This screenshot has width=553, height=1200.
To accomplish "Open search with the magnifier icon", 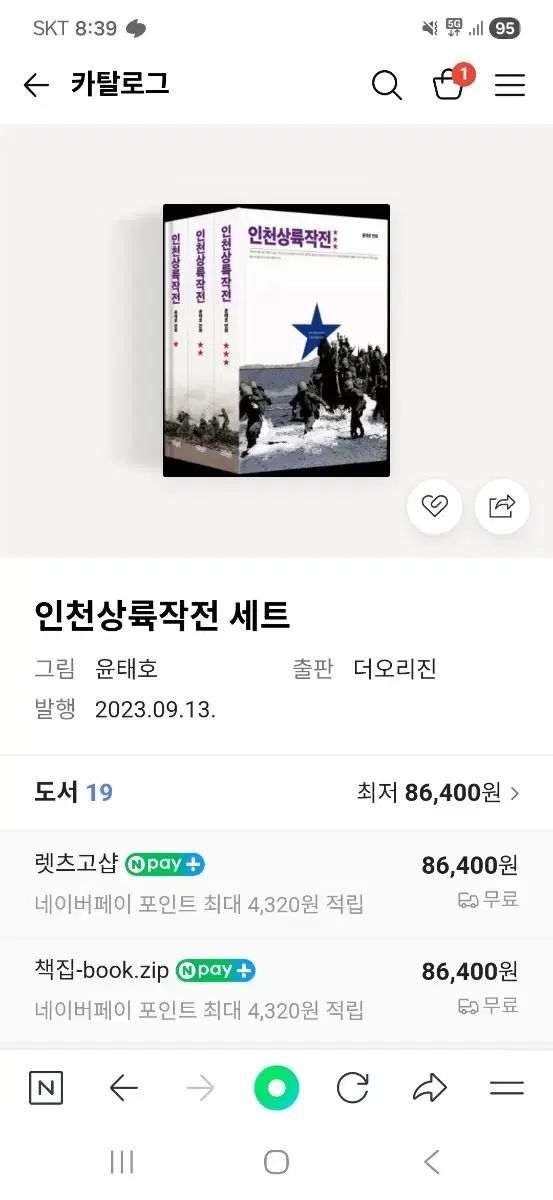I will click(x=386, y=86).
